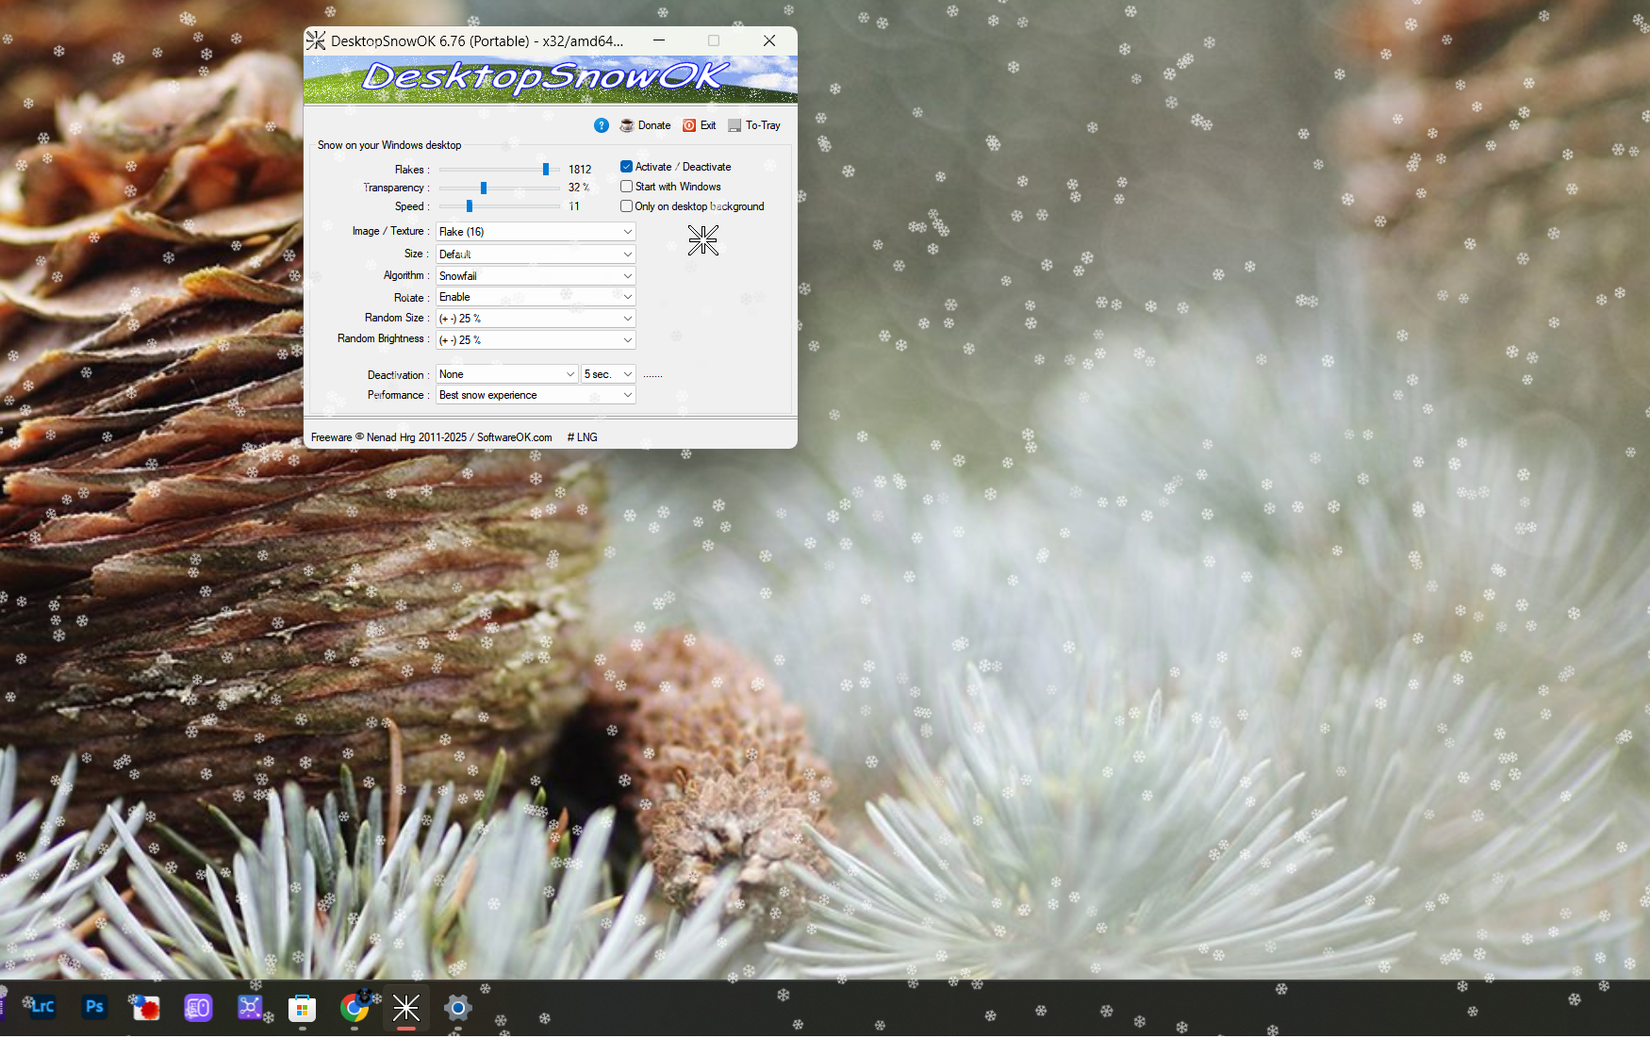Click the blue help question mark icon
1650x1037 pixels.
pos(601,125)
